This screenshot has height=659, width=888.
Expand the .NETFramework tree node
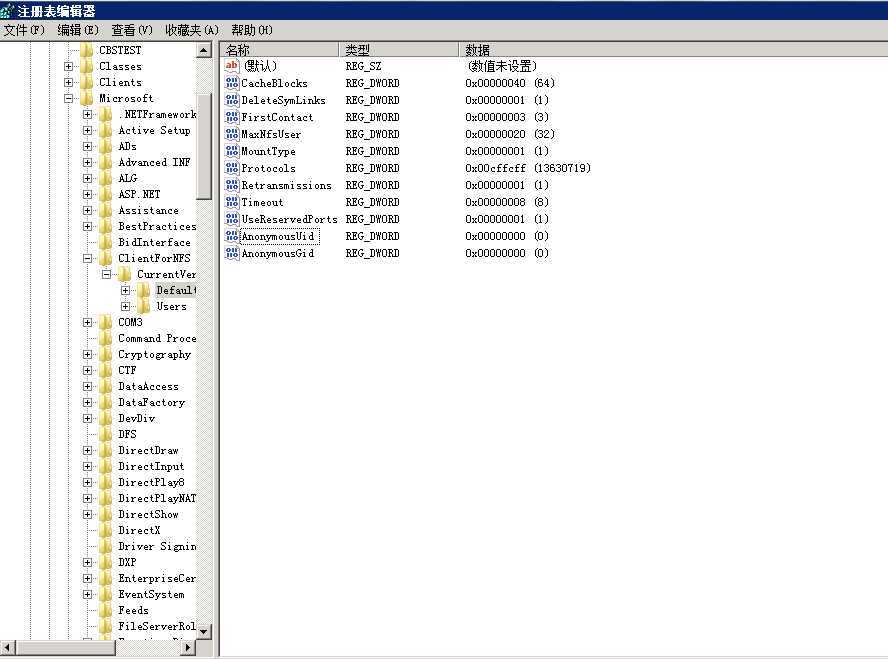click(x=87, y=114)
